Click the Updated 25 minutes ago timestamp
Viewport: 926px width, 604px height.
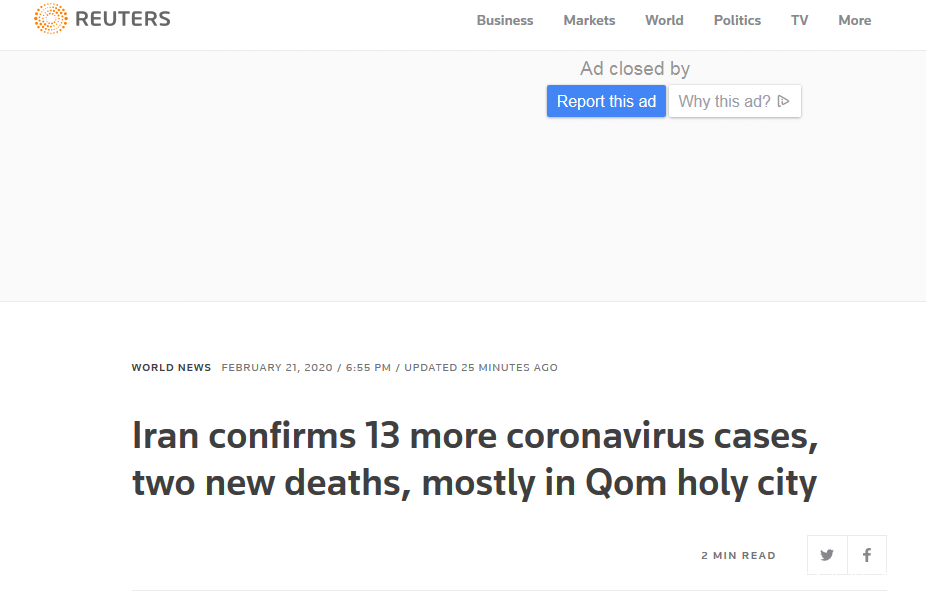coord(481,367)
